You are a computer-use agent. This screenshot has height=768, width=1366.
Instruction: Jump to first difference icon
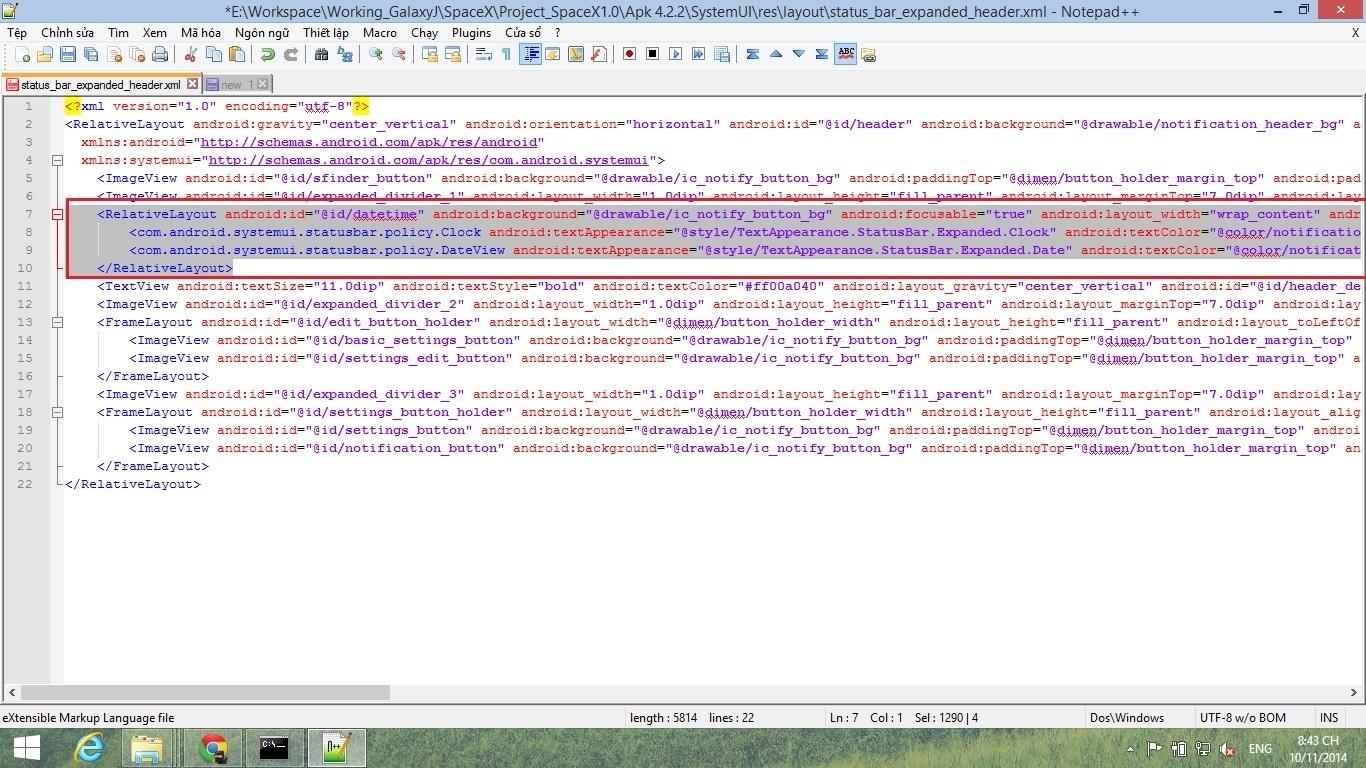point(753,54)
